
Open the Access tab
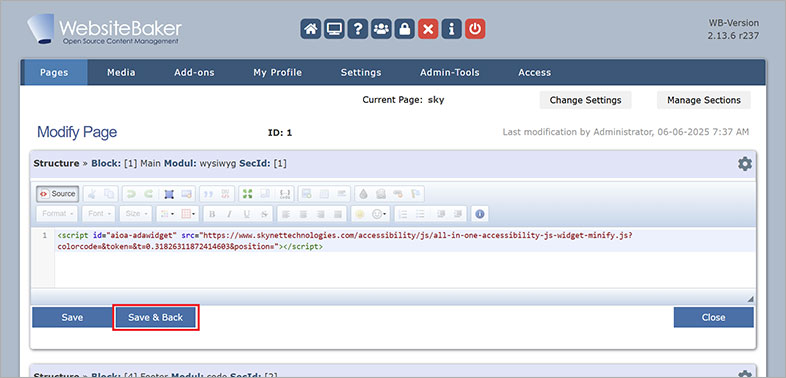pyautogui.click(x=534, y=72)
